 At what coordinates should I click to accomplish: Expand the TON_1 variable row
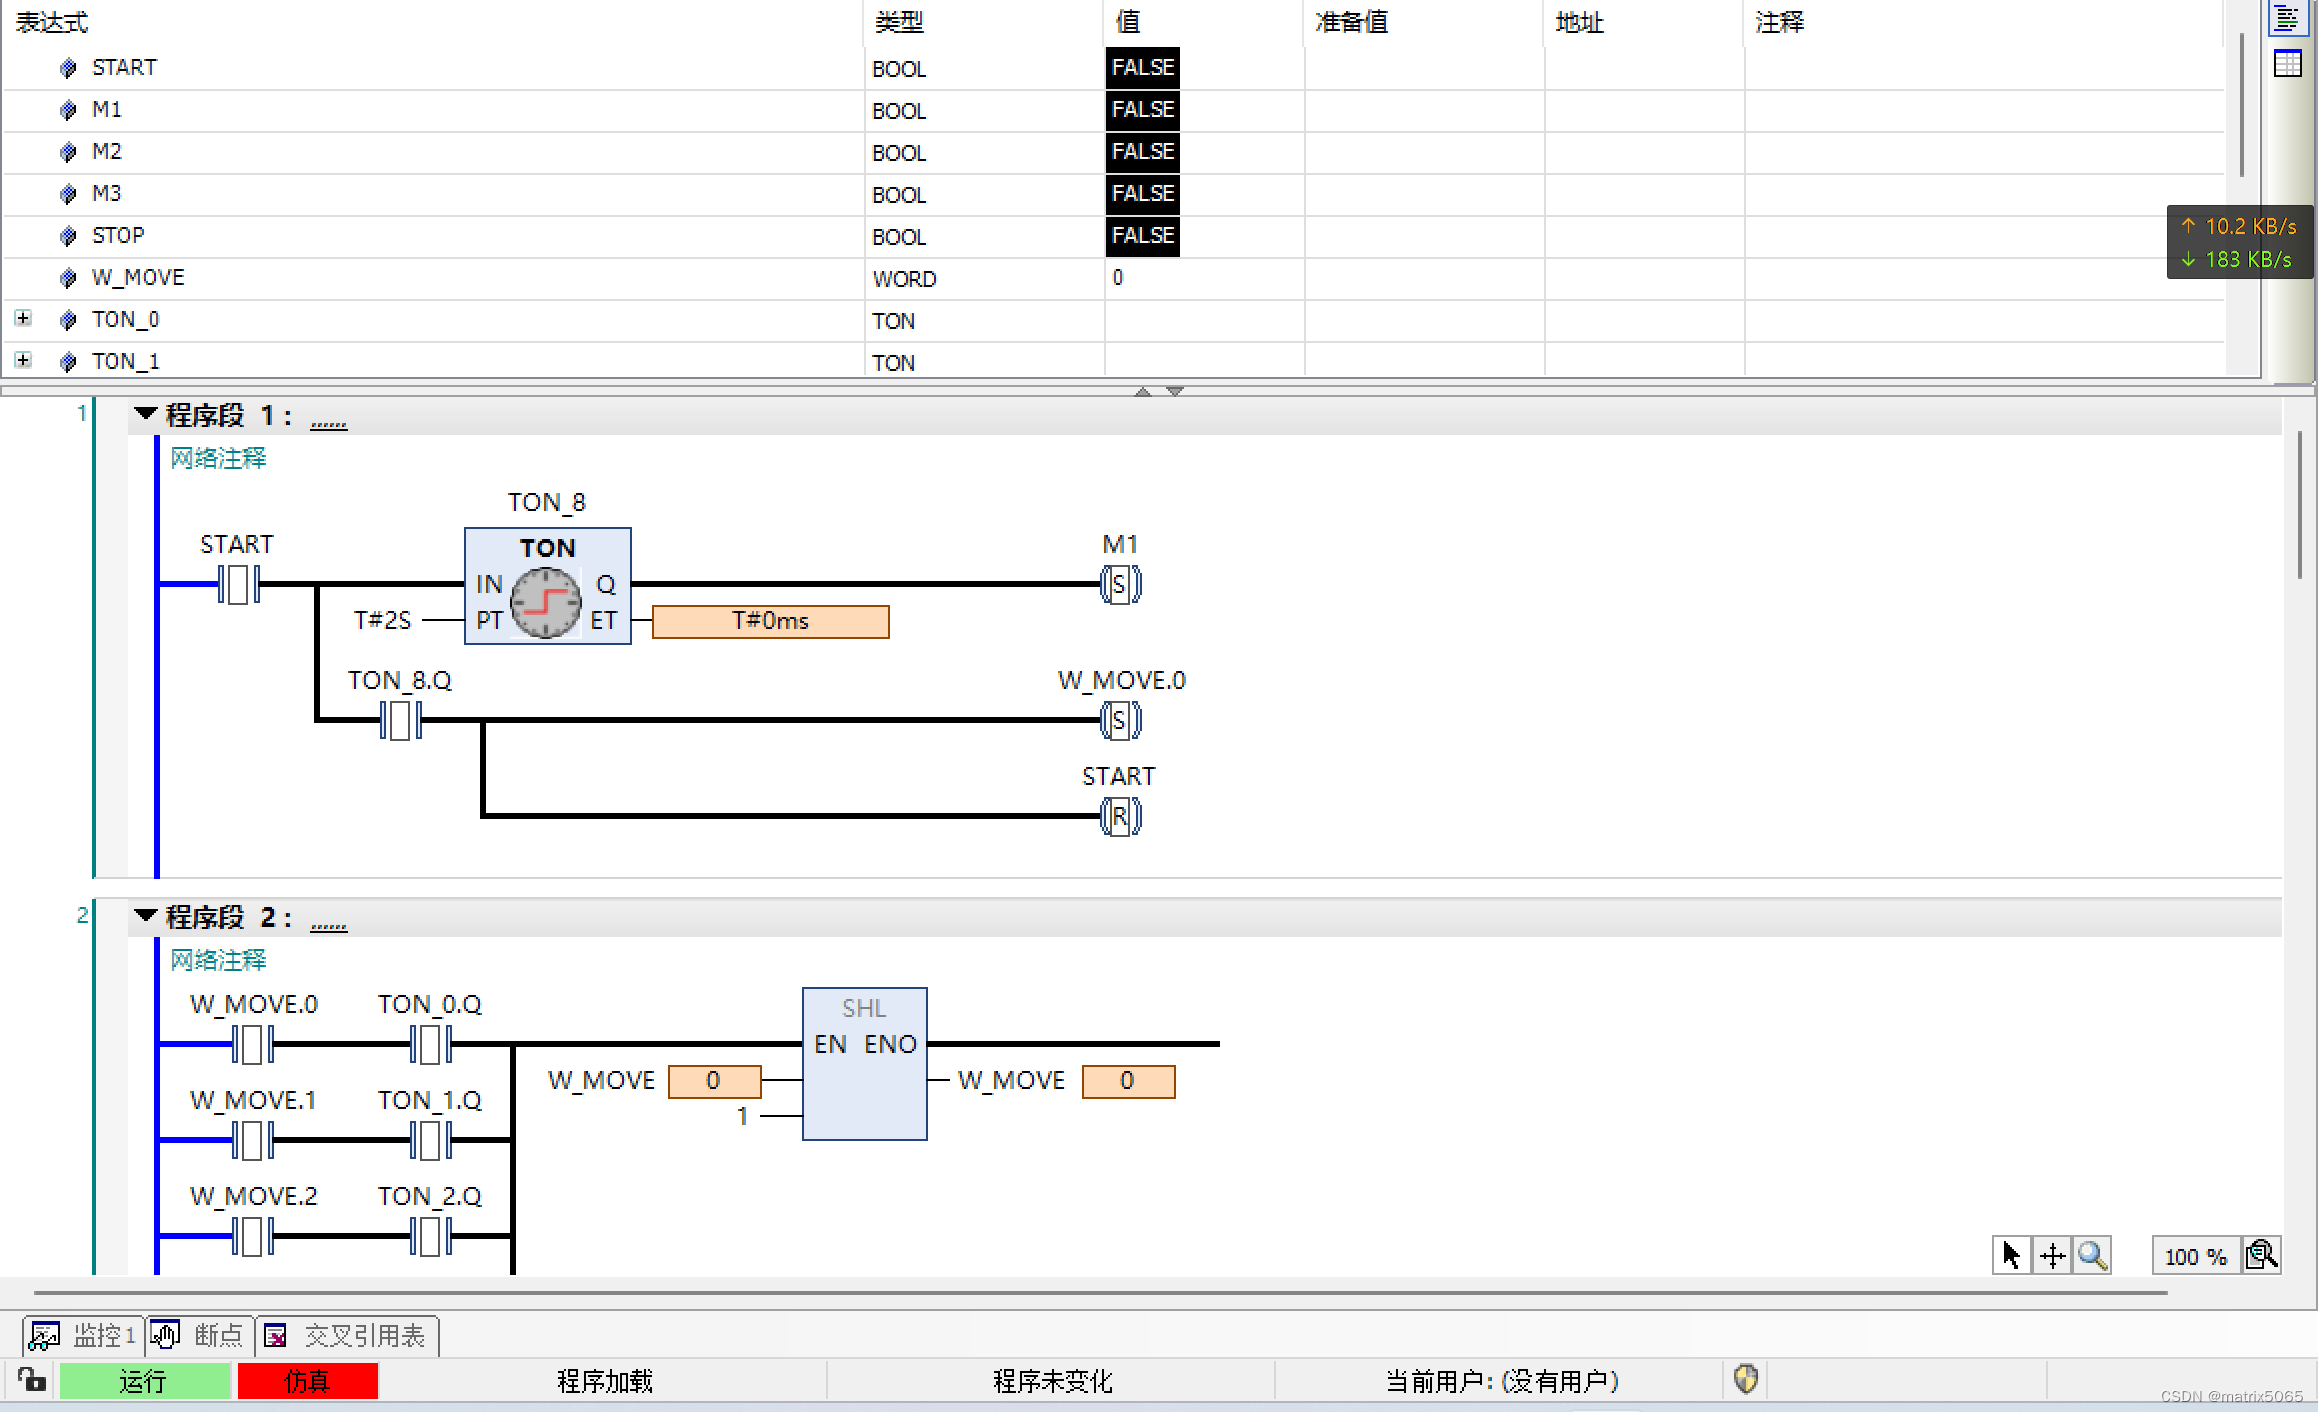click(x=23, y=360)
